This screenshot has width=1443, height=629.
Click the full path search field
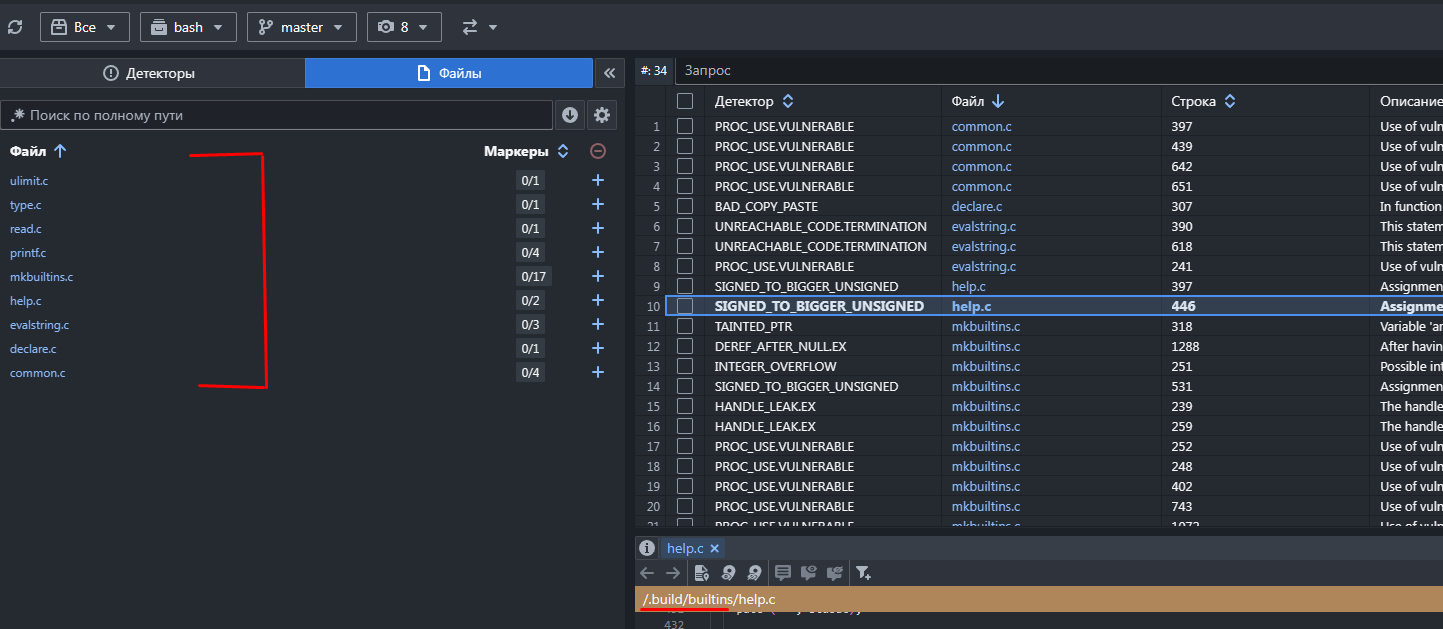[x=277, y=115]
